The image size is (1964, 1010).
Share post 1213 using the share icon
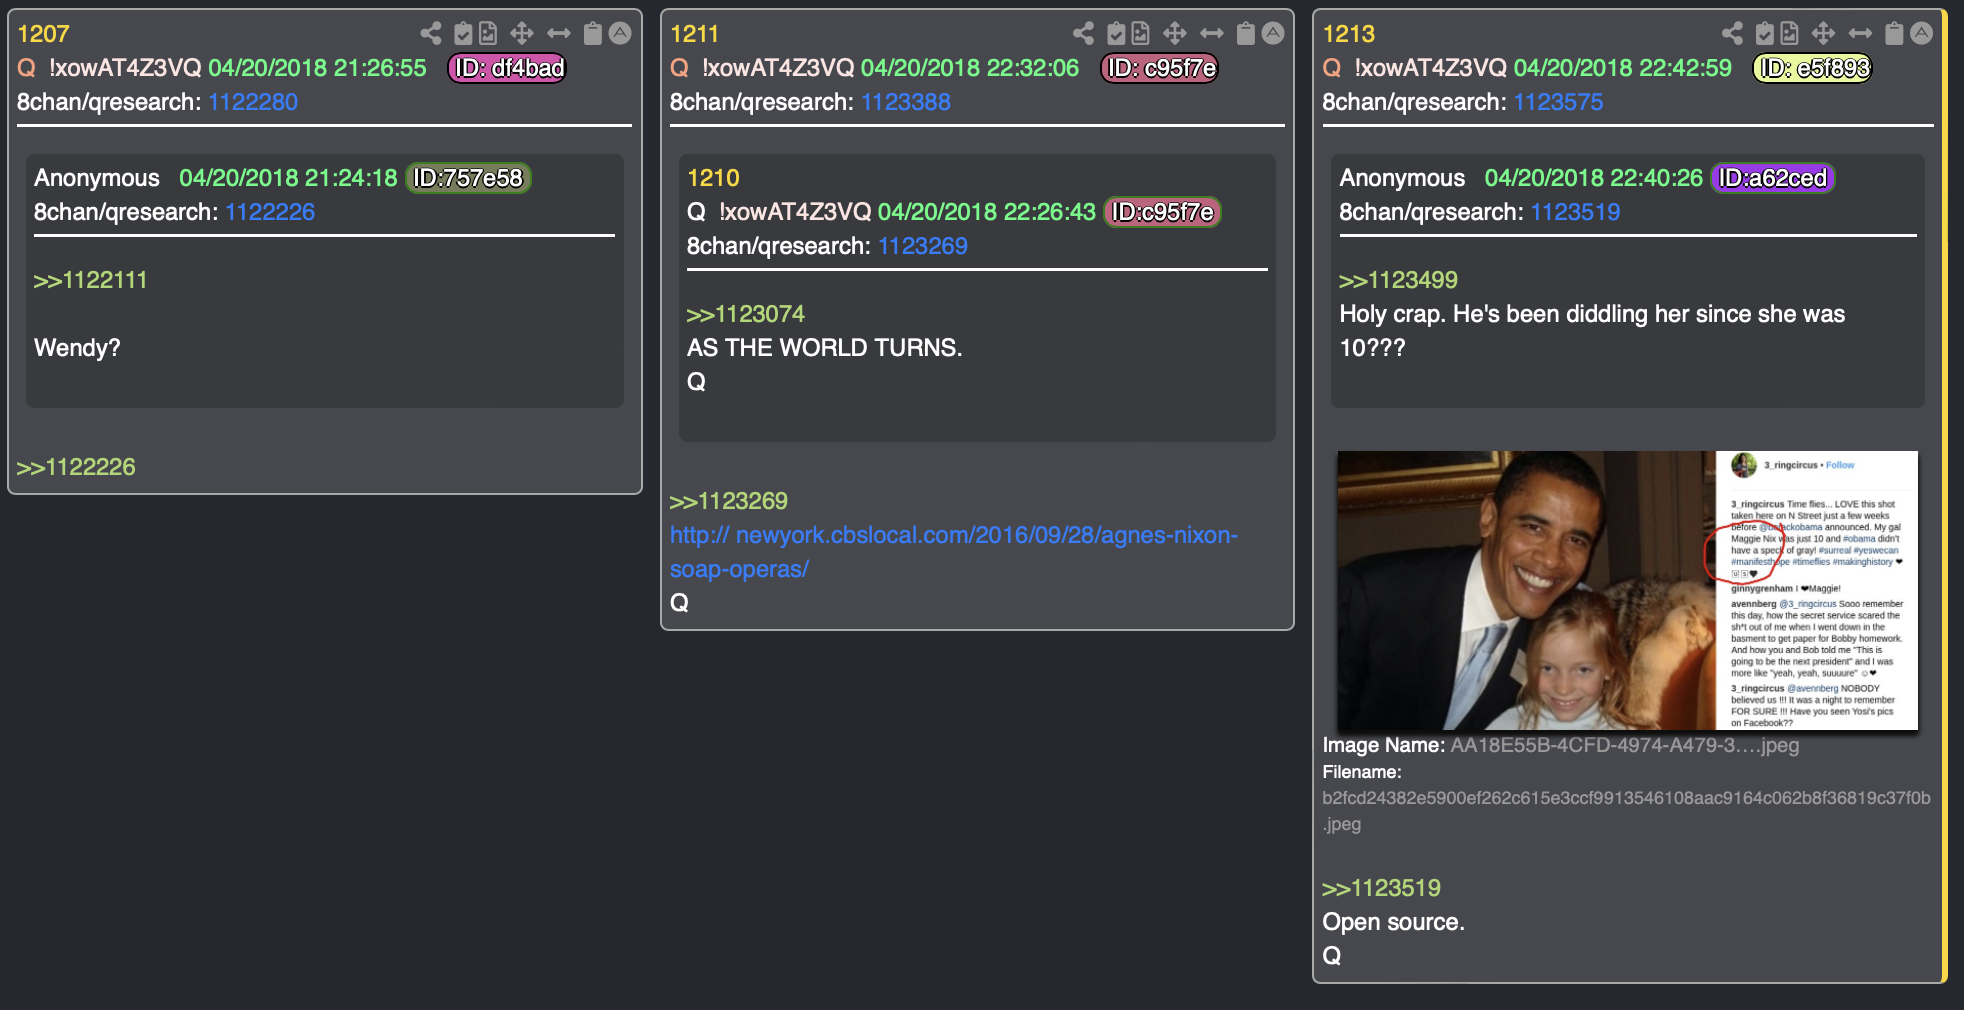pos(1732,33)
